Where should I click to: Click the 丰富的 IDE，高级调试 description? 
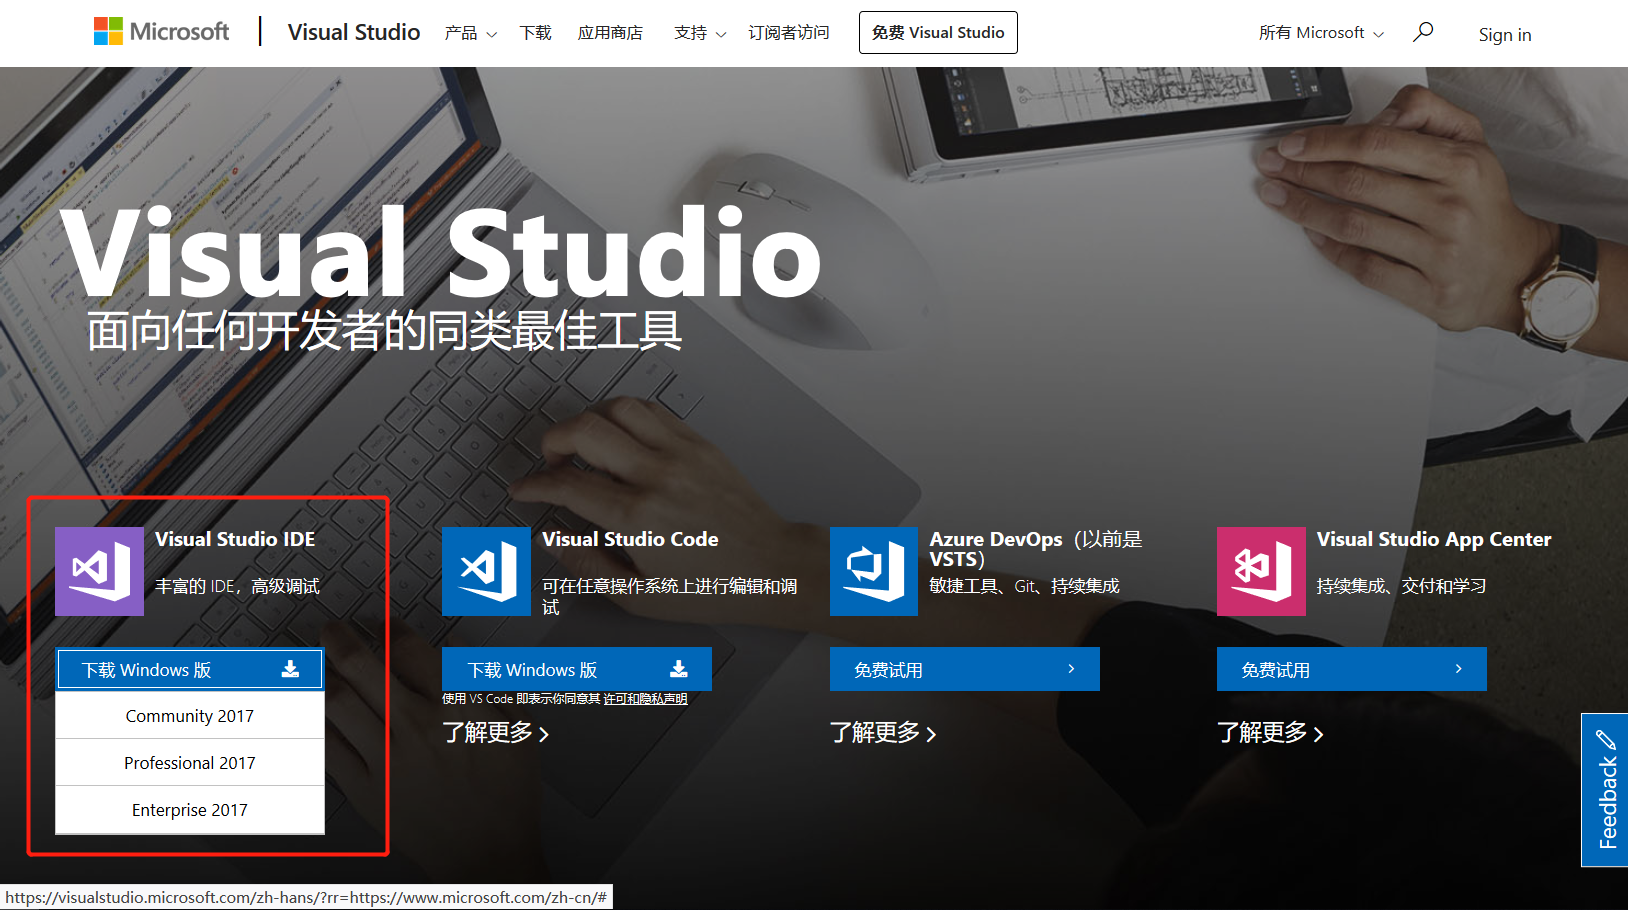click(238, 586)
